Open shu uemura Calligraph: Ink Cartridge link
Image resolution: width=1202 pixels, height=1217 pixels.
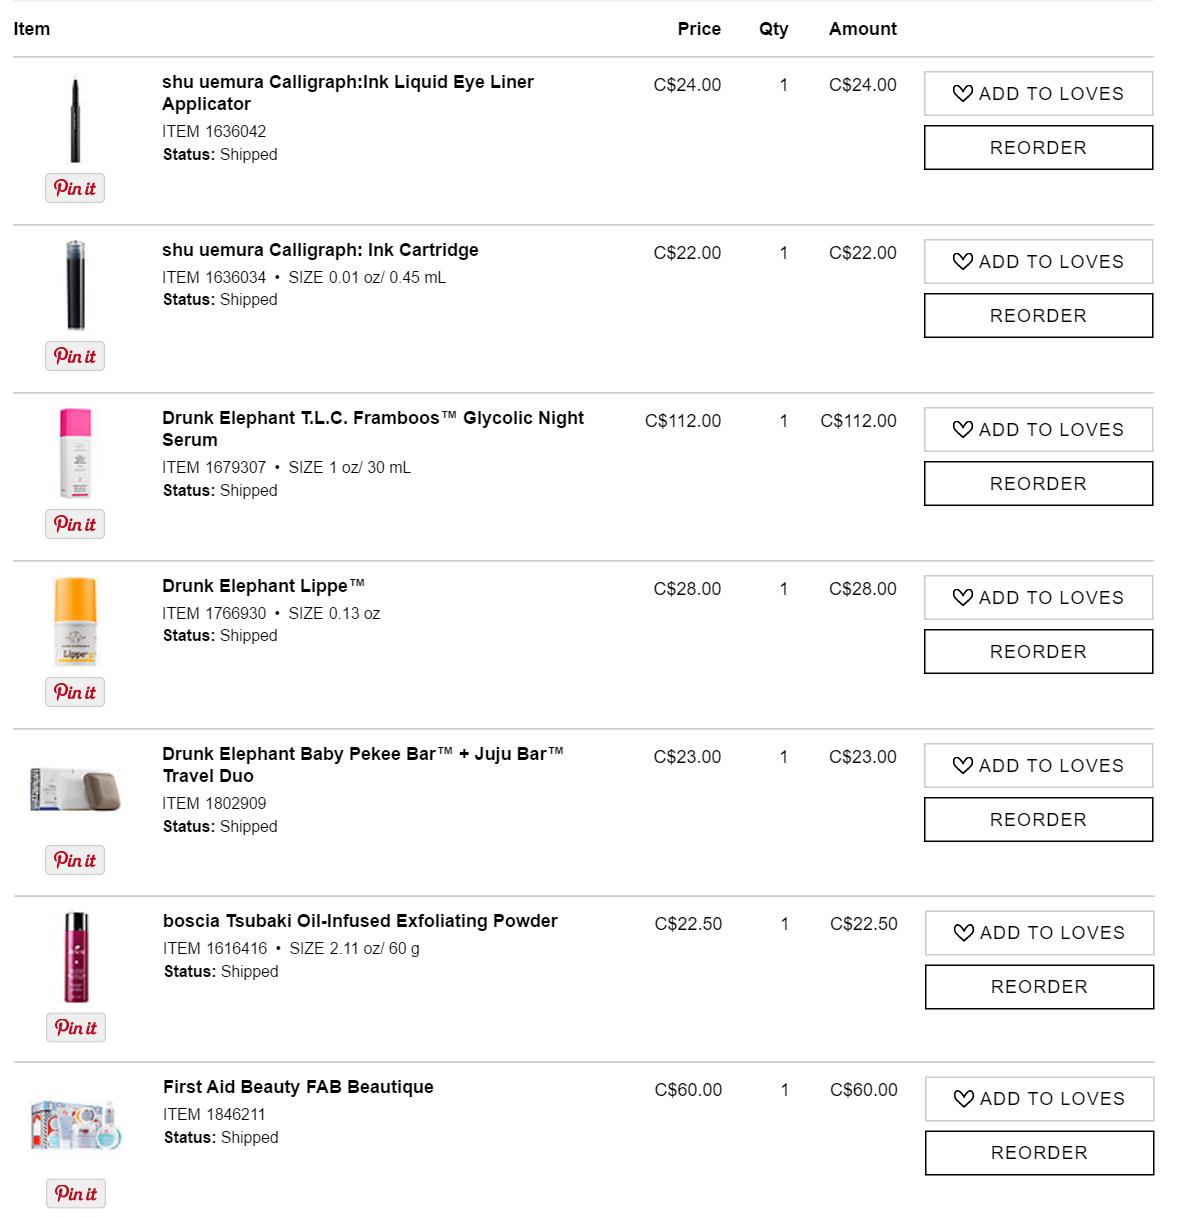(x=320, y=250)
